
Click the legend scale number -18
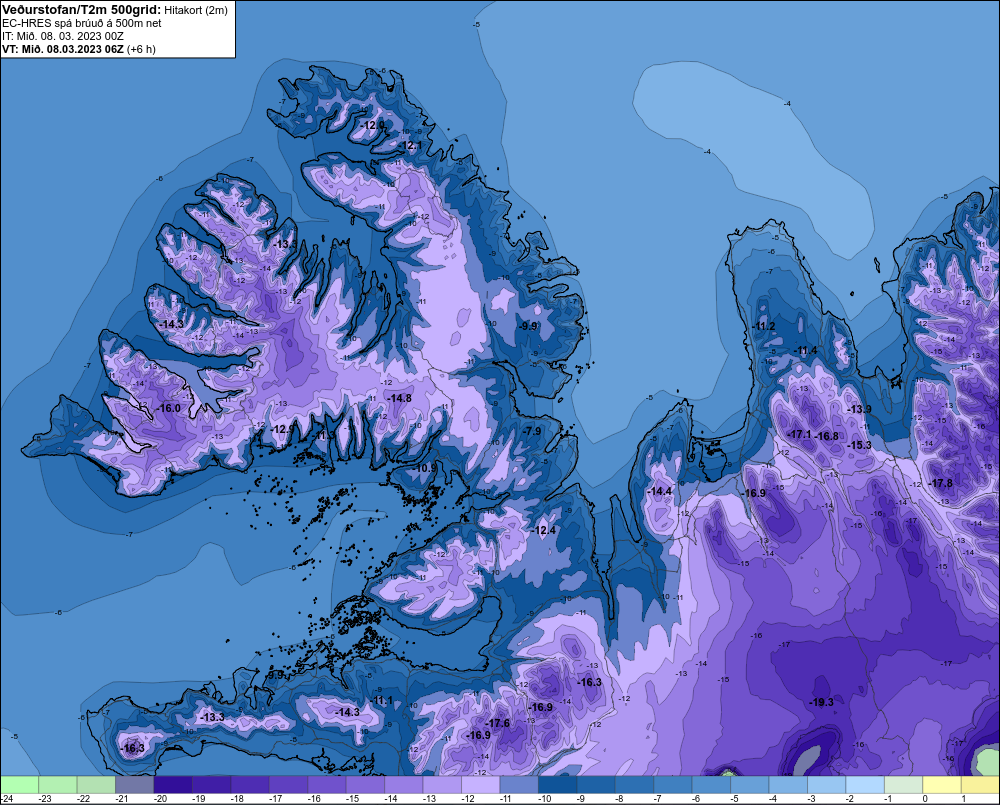(x=237, y=799)
